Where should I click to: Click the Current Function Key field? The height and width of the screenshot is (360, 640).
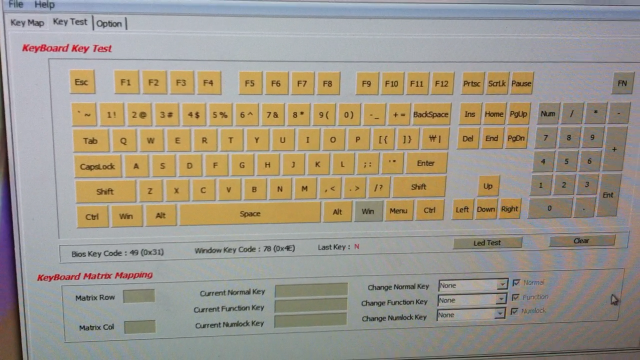(311, 306)
